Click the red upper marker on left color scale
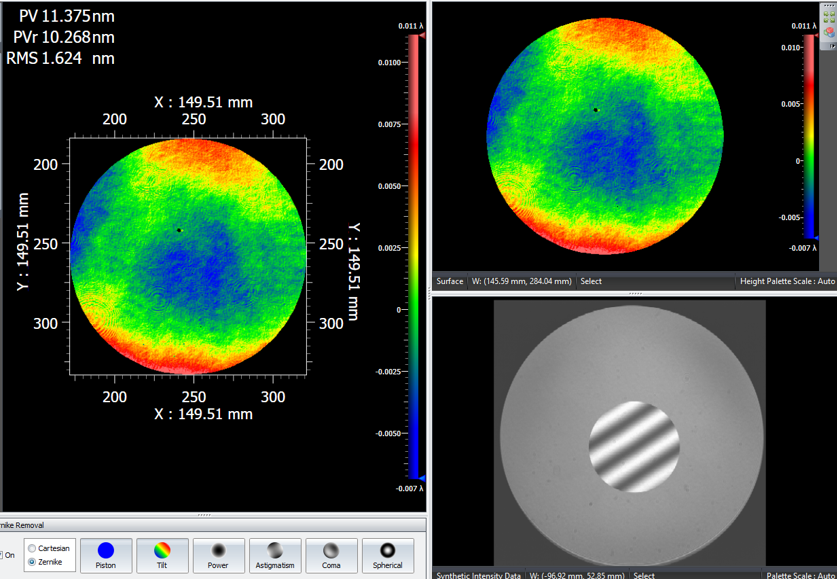This screenshot has height=579, width=837. [422, 35]
